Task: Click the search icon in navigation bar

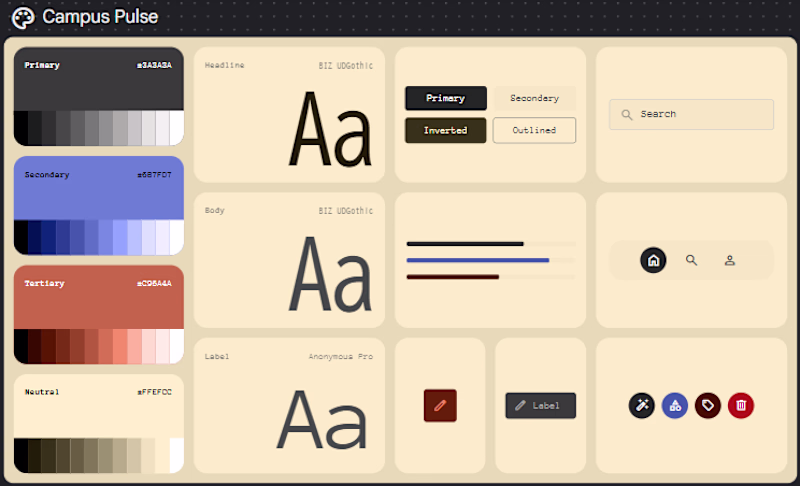Action: [x=691, y=260]
